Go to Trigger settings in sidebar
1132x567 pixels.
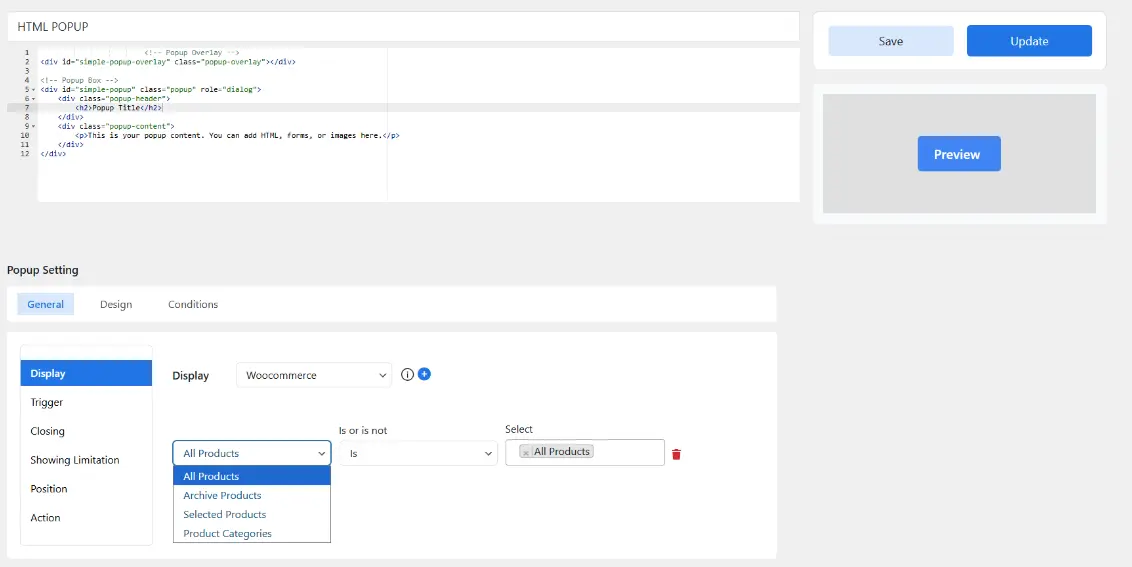coord(47,402)
